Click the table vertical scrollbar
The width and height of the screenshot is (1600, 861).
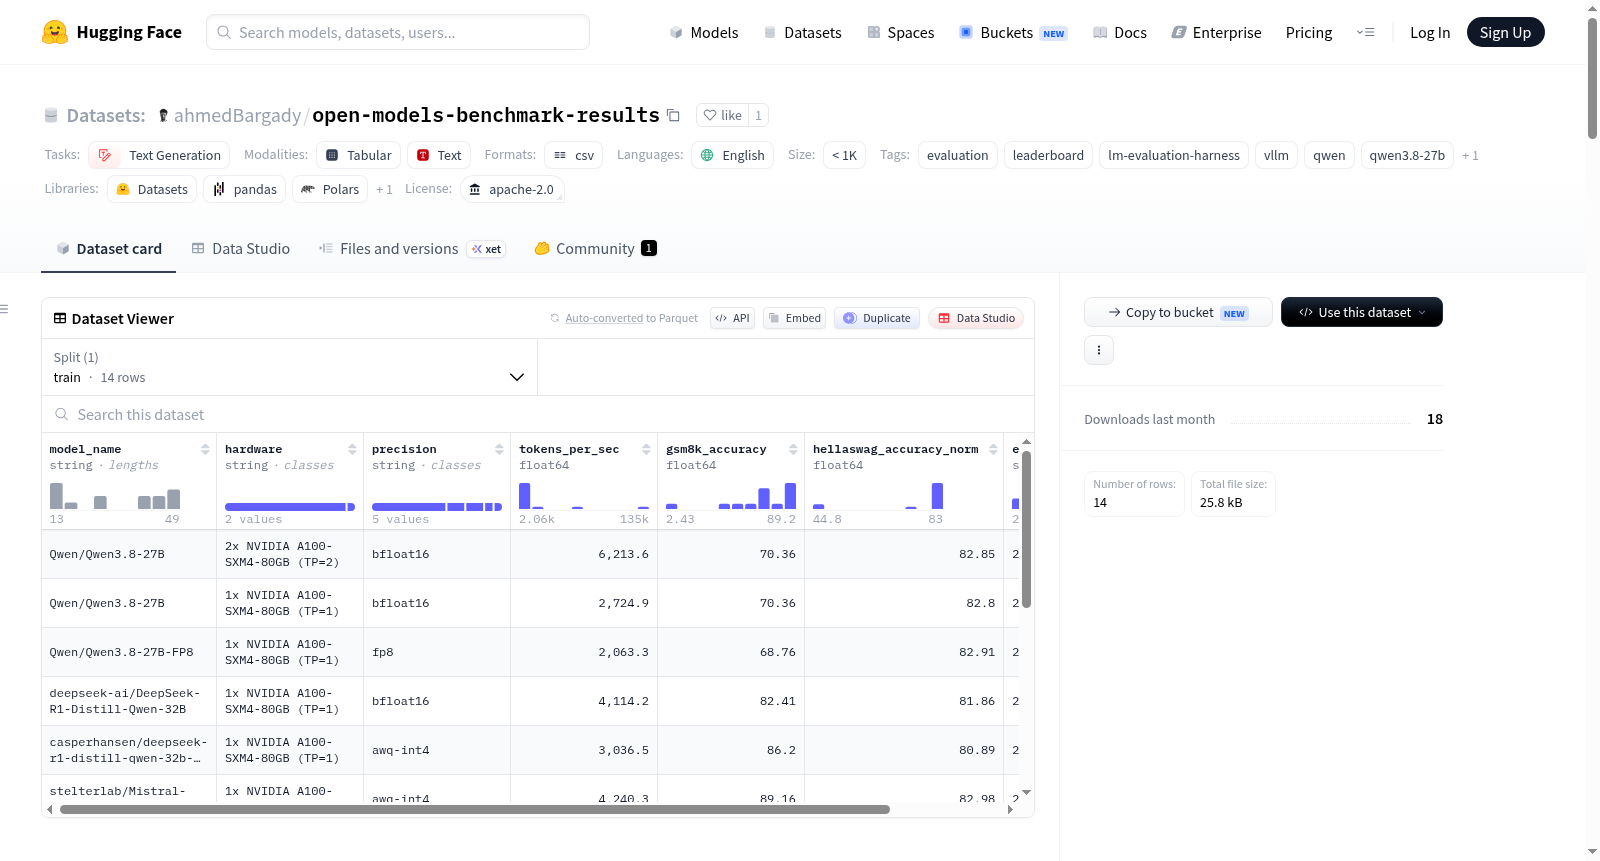click(x=1026, y=529)
